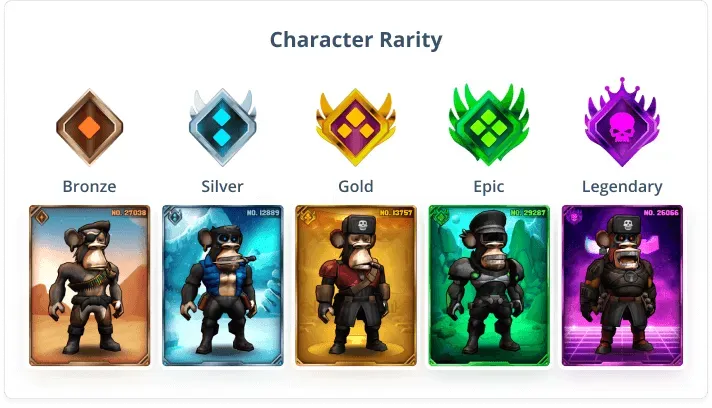Click the Gold winged badge icon
Viewport: 712px width, 408px height.
click(x=356, y=127)
